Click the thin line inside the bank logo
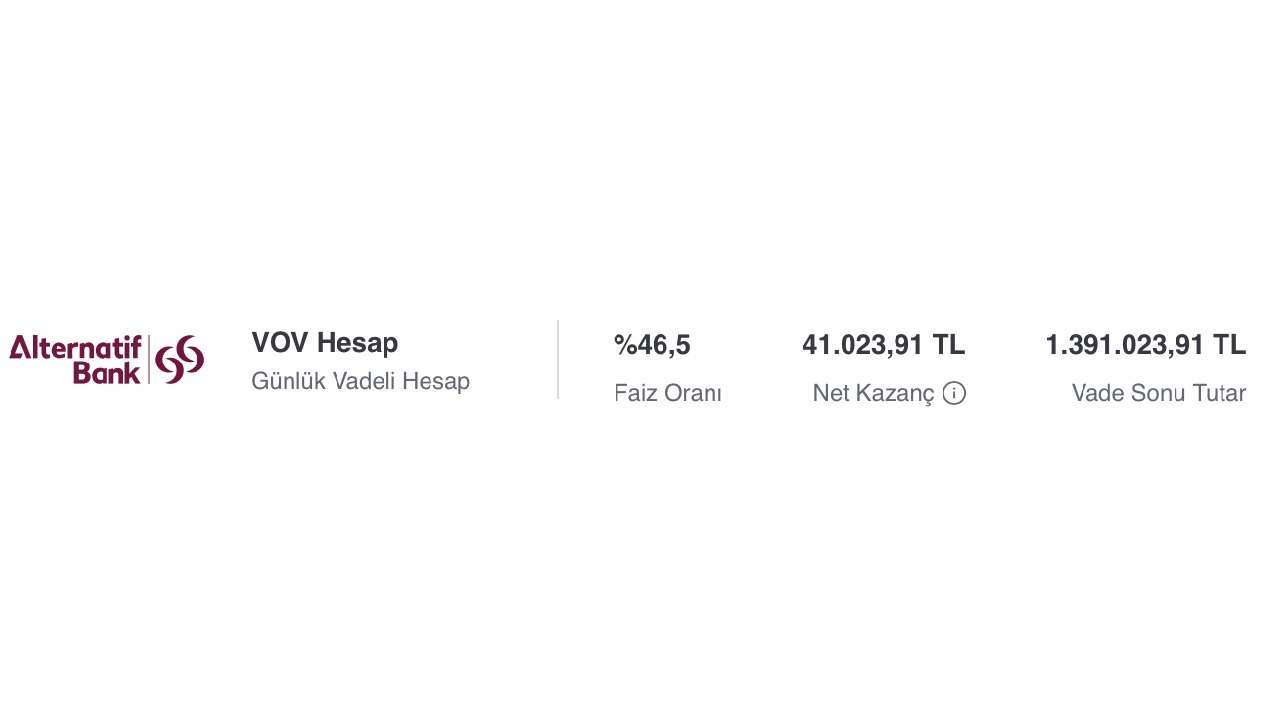The width and height of the screenshot is (1280, 720). click(x=149, y=359)
